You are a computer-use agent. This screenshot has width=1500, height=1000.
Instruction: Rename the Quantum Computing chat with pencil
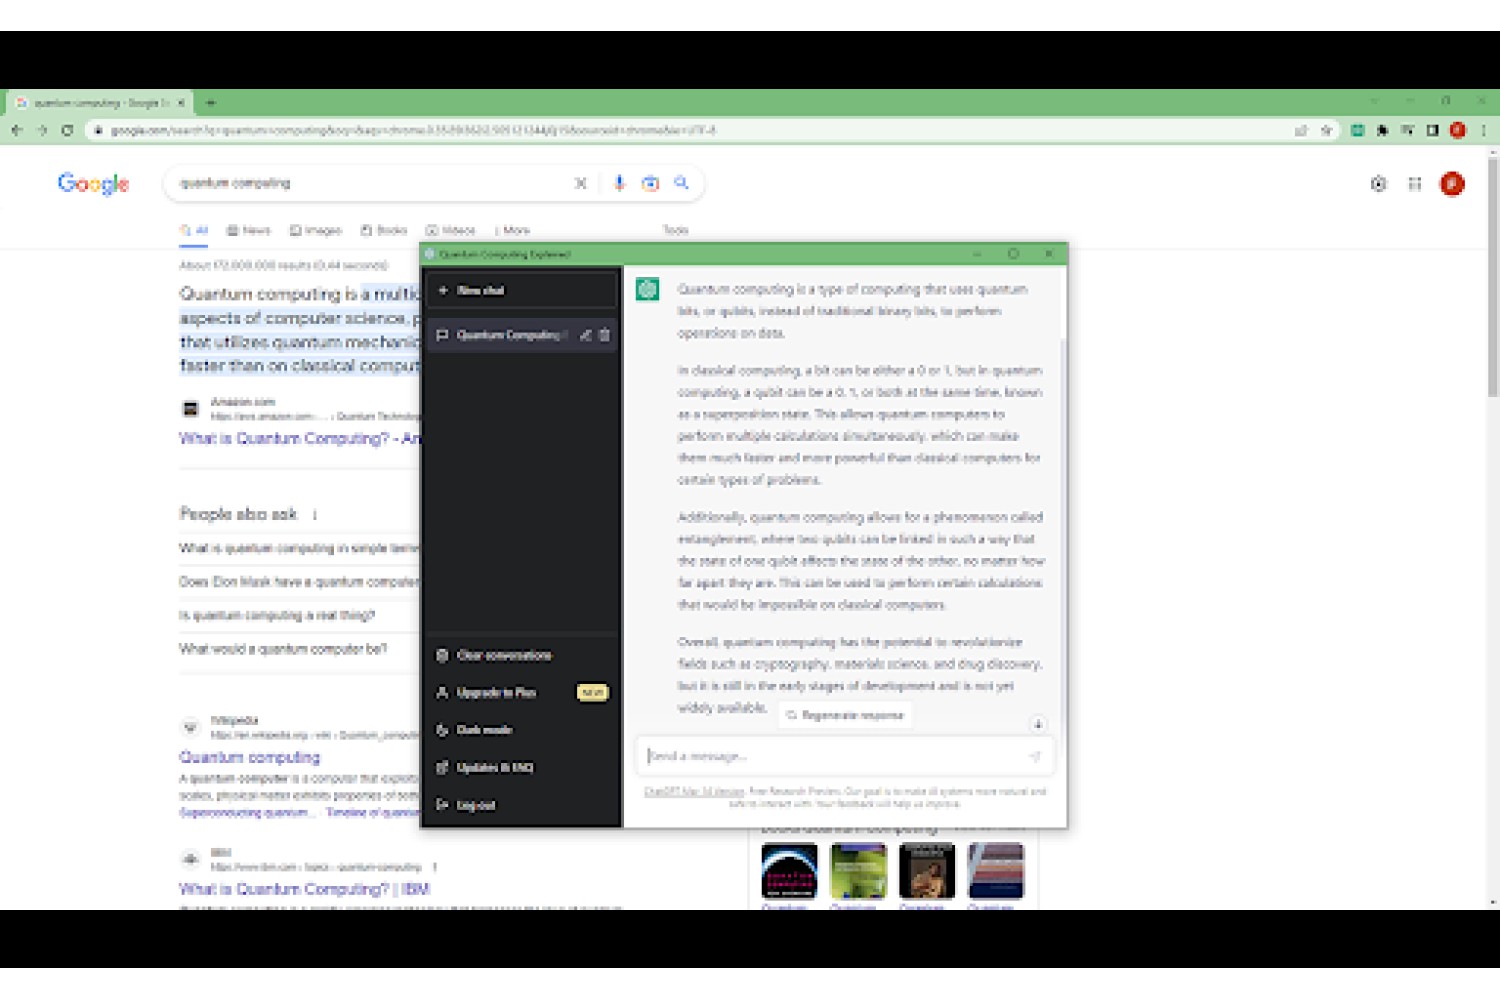pos(586,335)
